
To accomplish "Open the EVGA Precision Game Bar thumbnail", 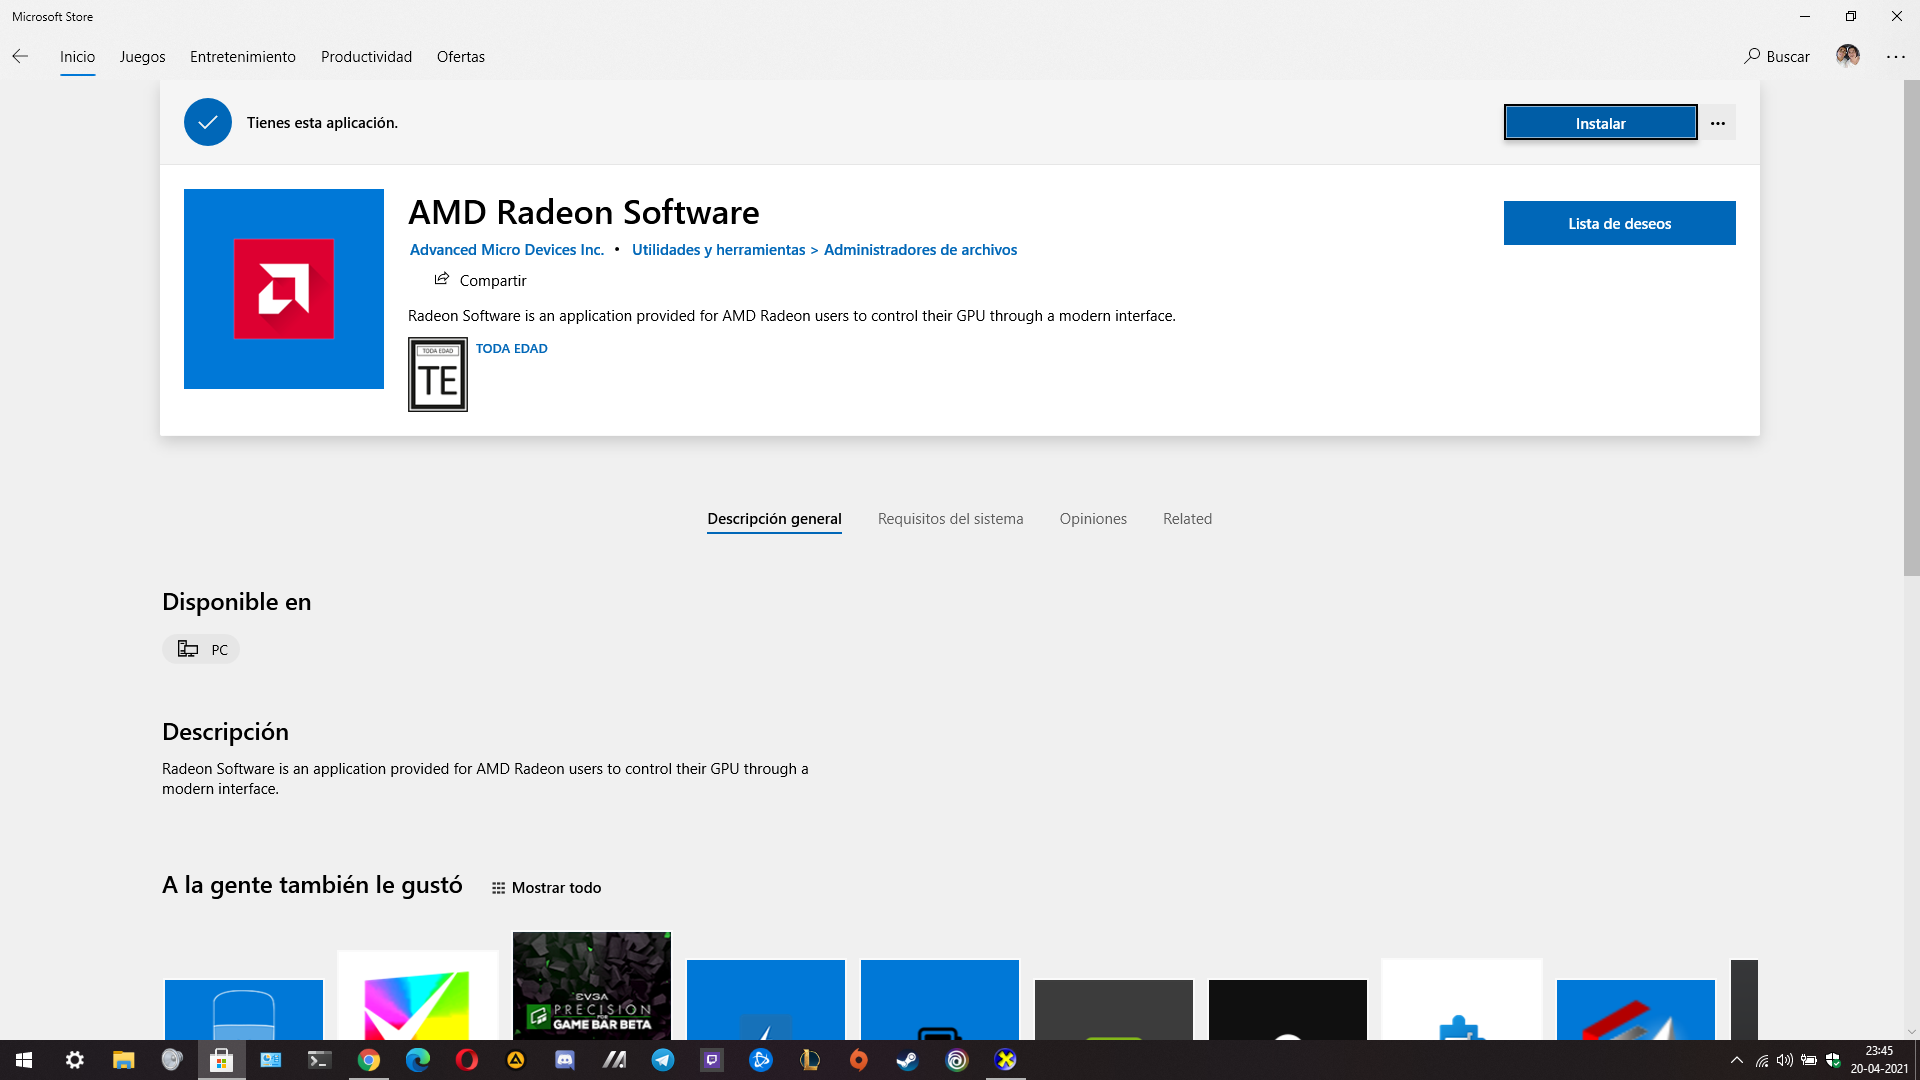I will pyautogui.click(x=592, y=986).
